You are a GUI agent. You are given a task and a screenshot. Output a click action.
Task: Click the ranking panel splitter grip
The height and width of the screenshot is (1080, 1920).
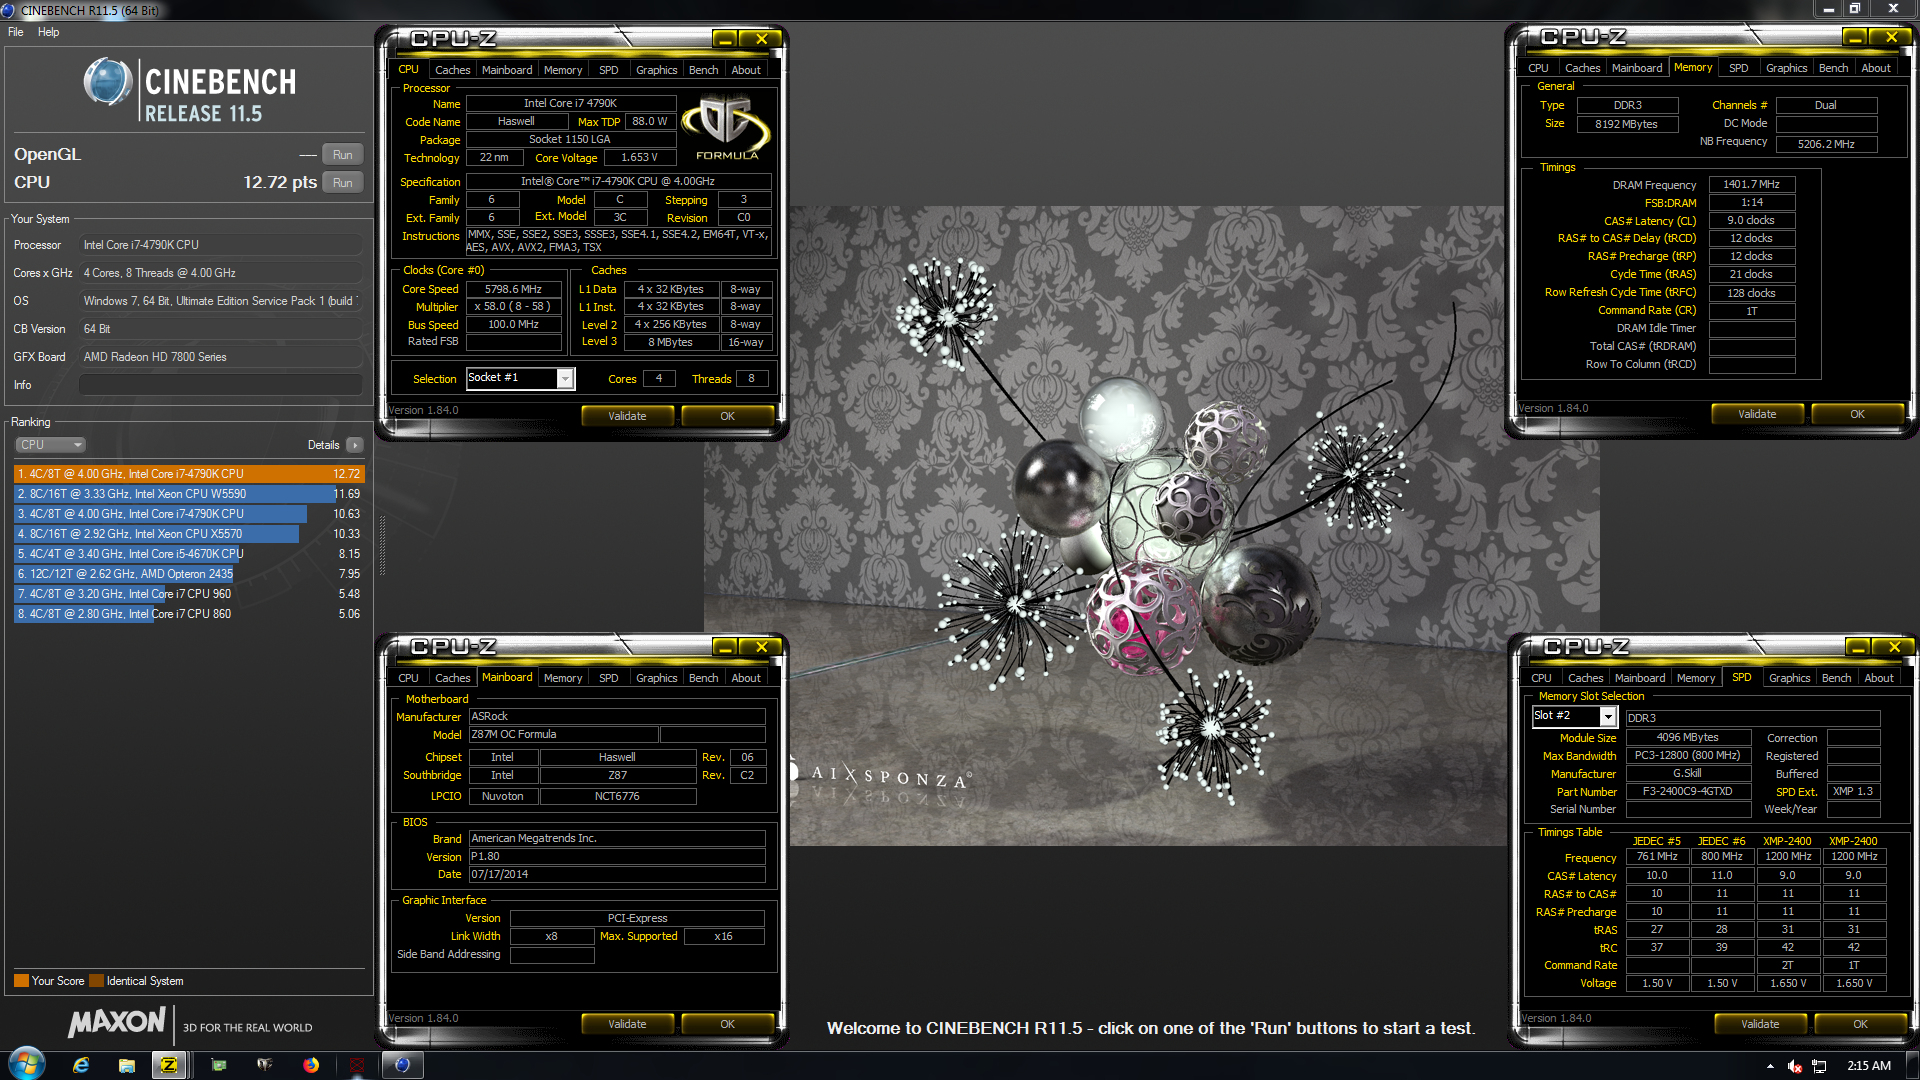click(382, 545)
